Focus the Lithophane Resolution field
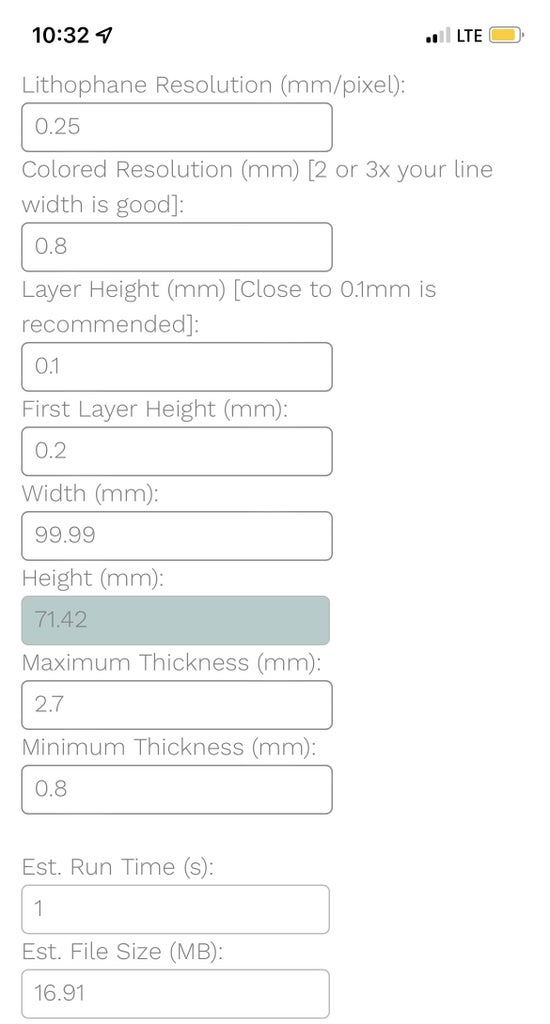The image size is (550, 1024). point(176,127)
